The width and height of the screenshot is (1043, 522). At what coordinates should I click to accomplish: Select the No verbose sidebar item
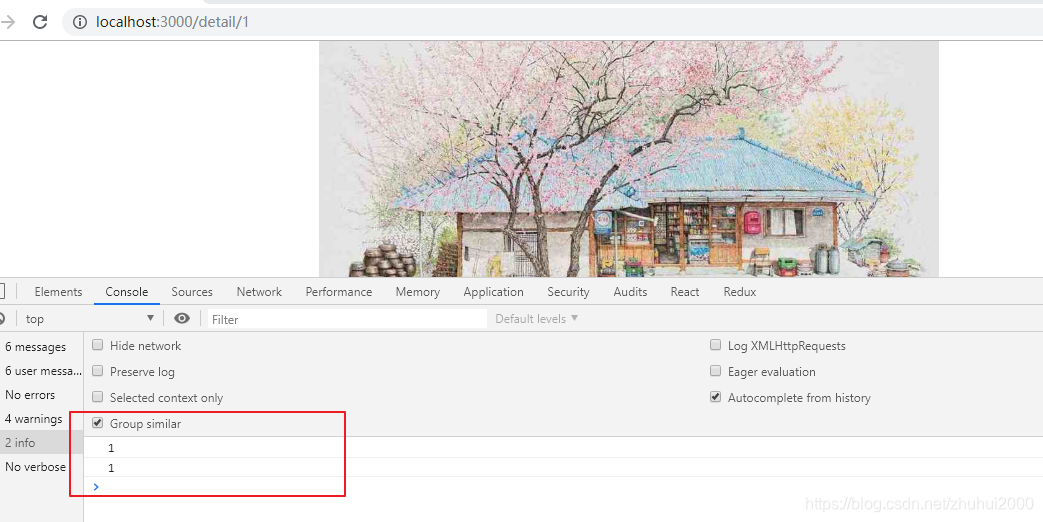pos(41,466)
